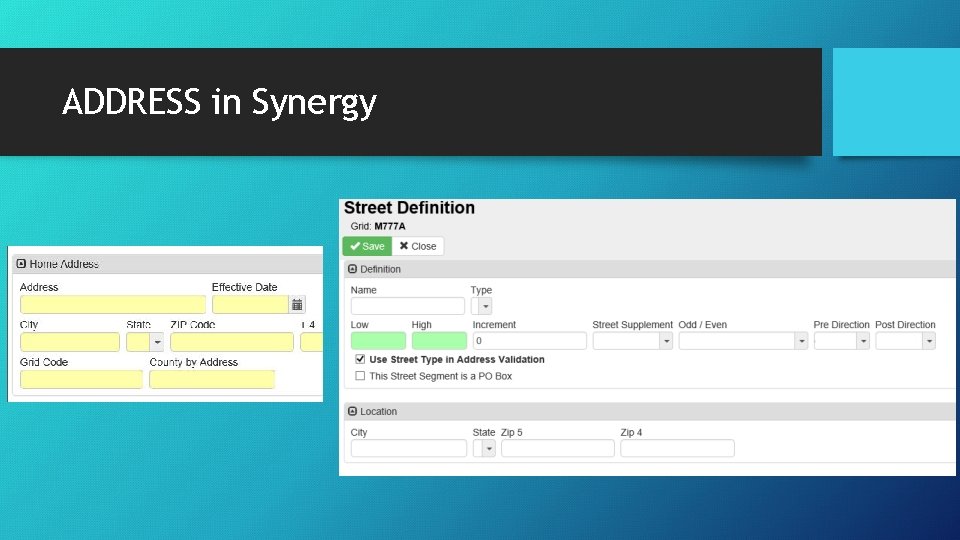Click the Save button in Street Definition
The image size is (960, 540).
click(x=367, y=246)
